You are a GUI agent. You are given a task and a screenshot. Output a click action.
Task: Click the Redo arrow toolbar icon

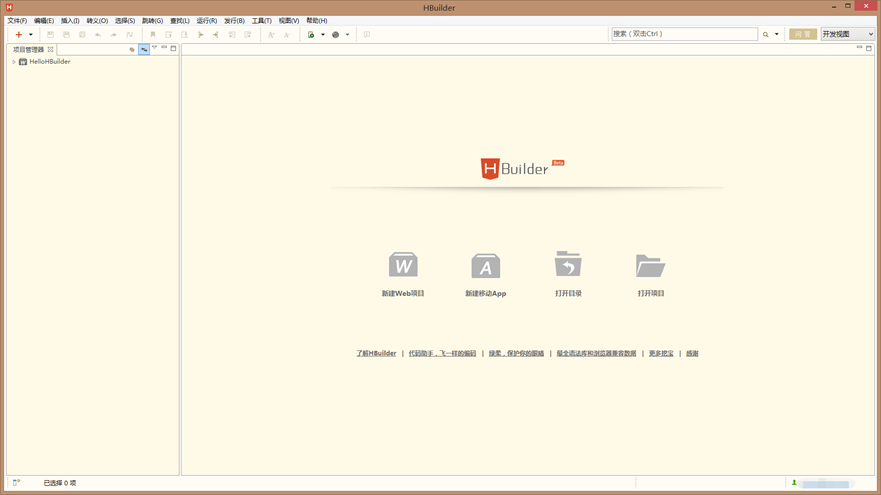point(113,35)
